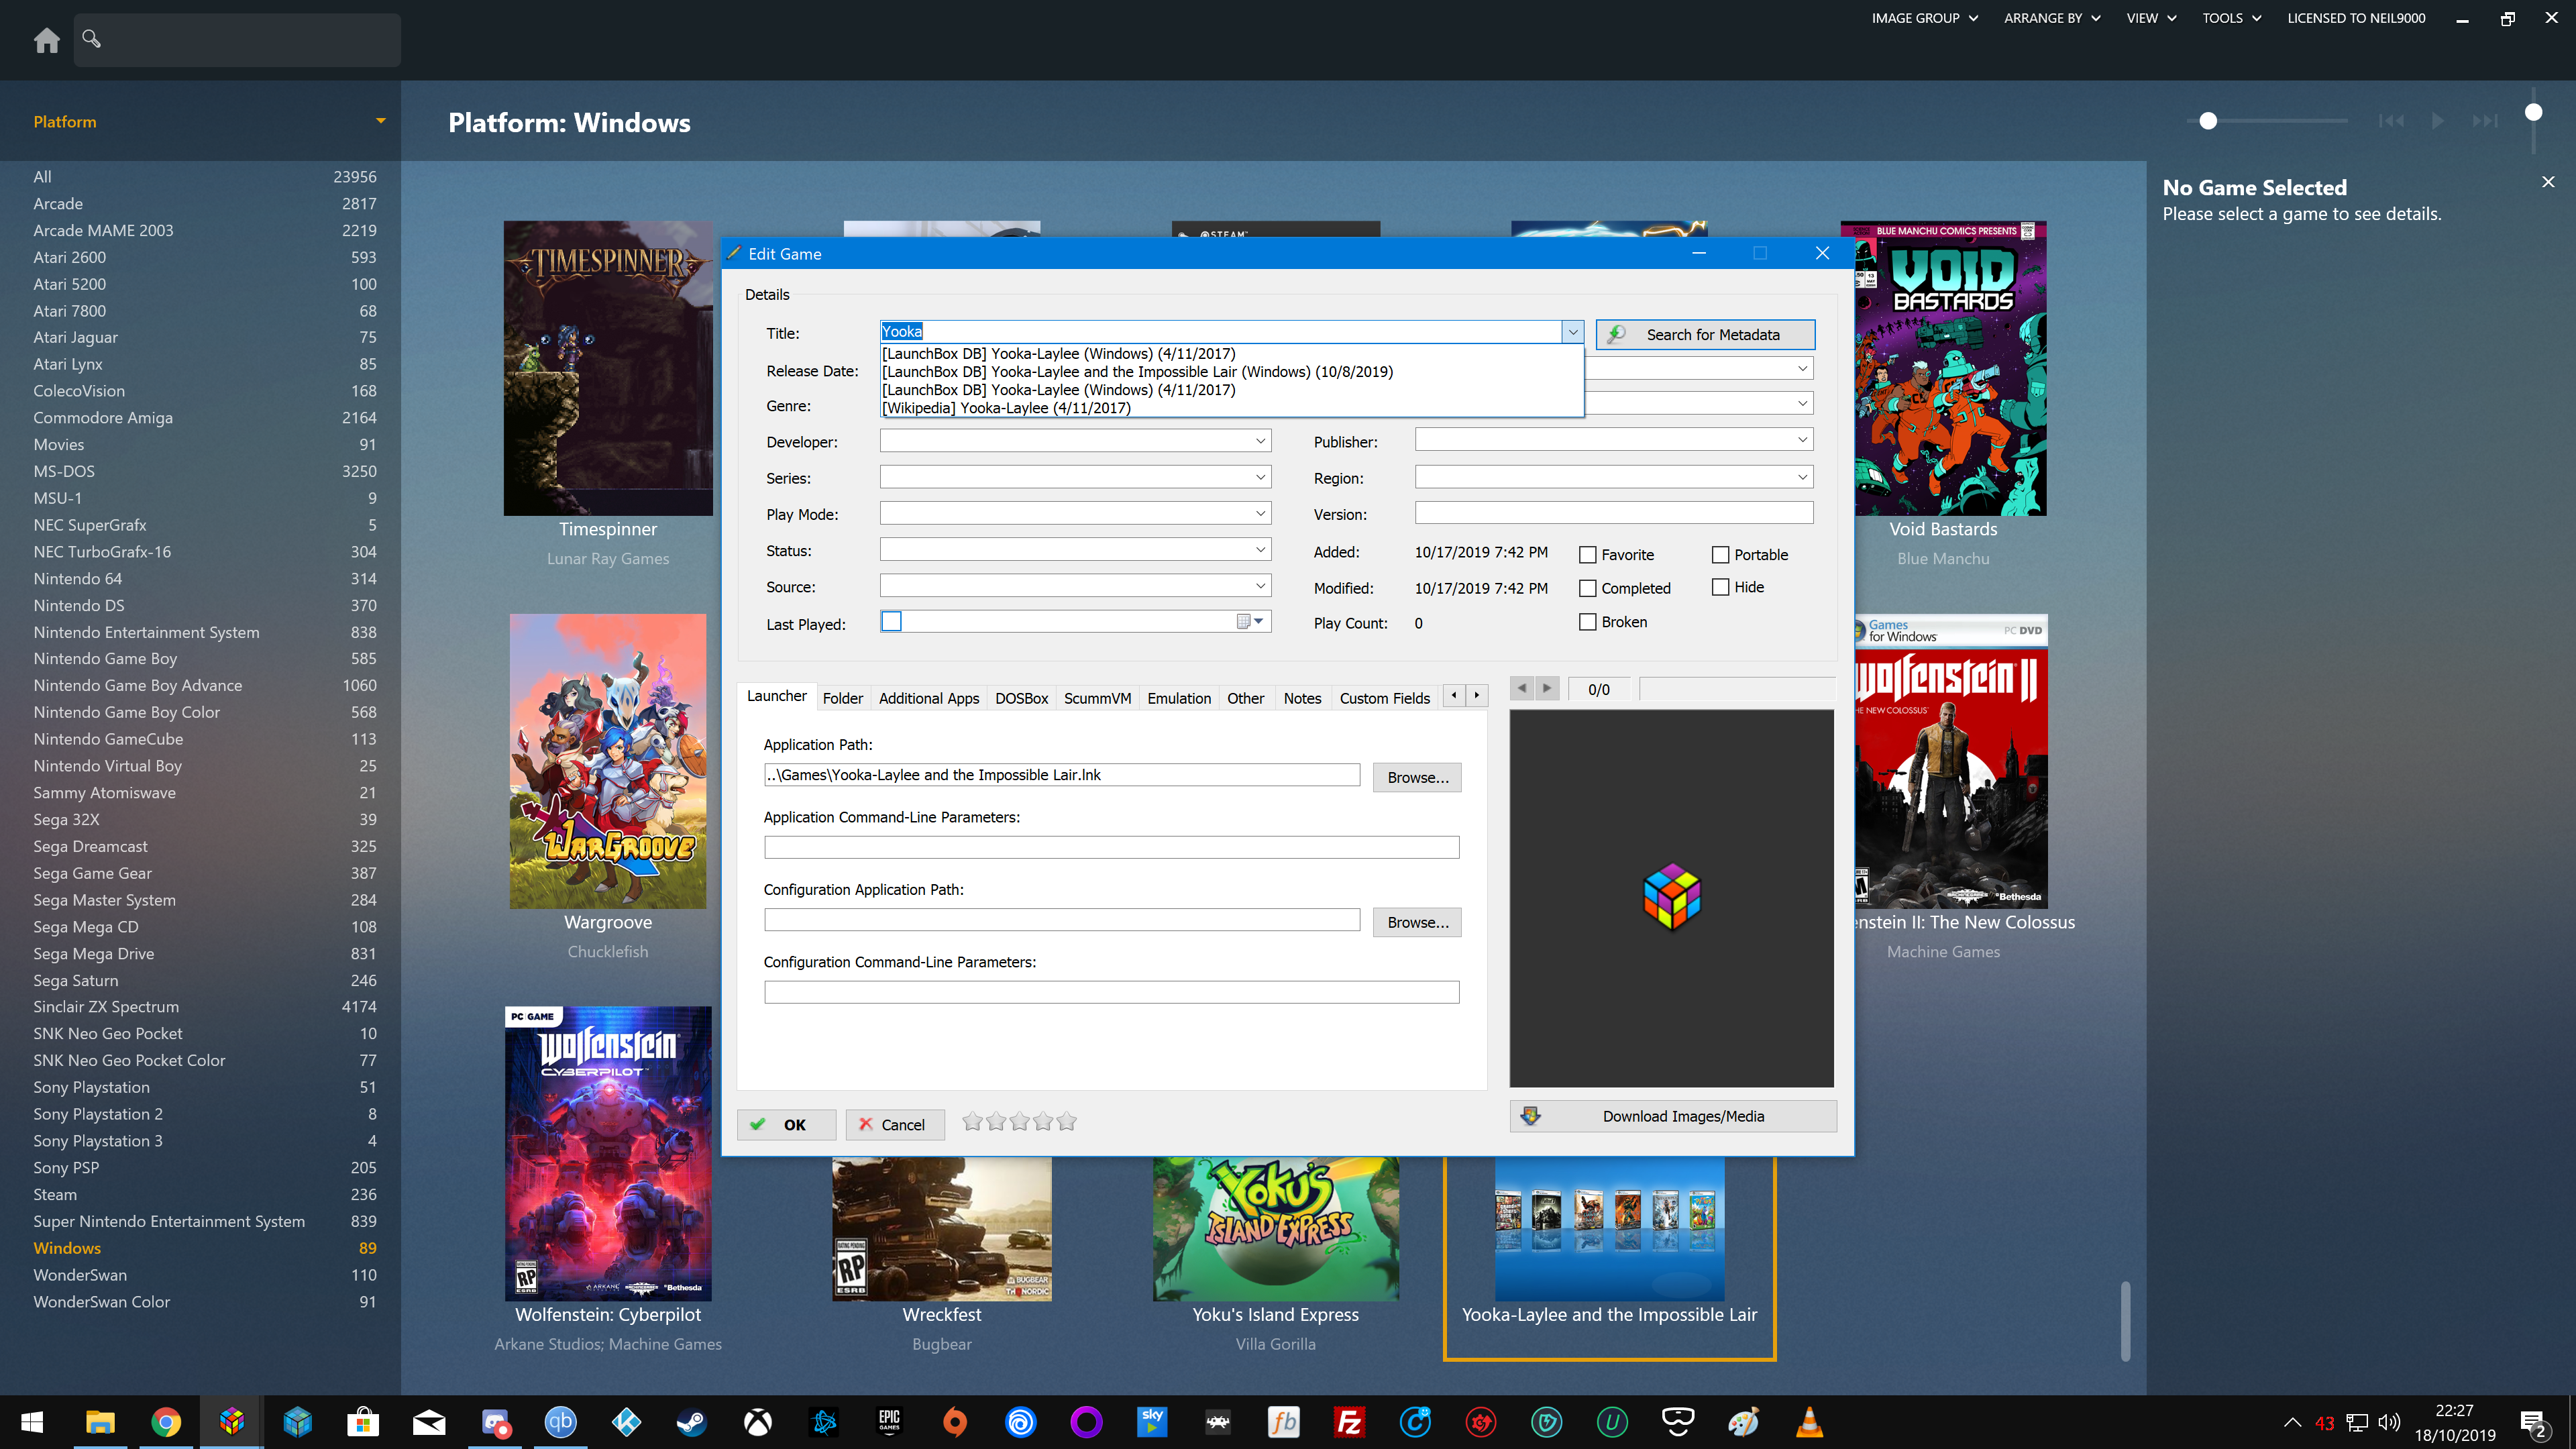Open FileZilla from taskbar
Image resolution: width=2576 pixels, height=1449 pixels.
coord(1349,1421)
